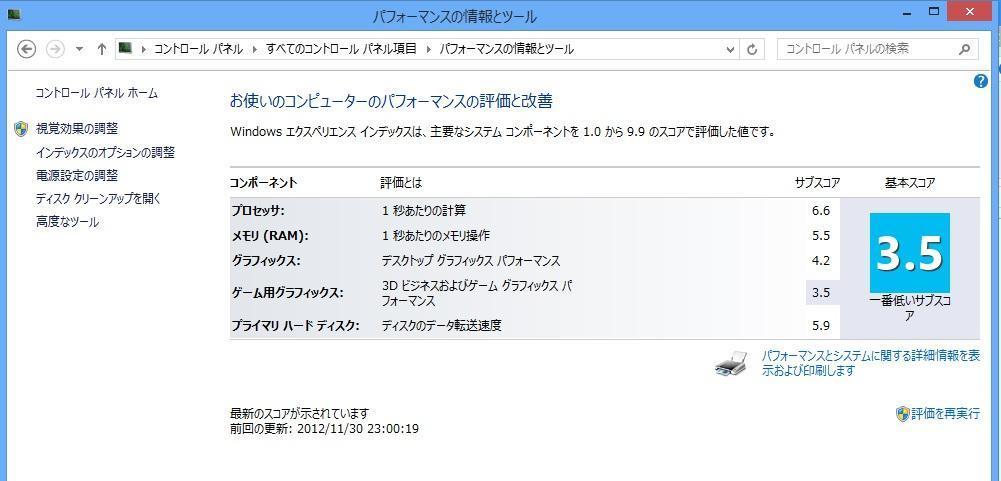Click the Forward navigation arrow

[56, 49]
